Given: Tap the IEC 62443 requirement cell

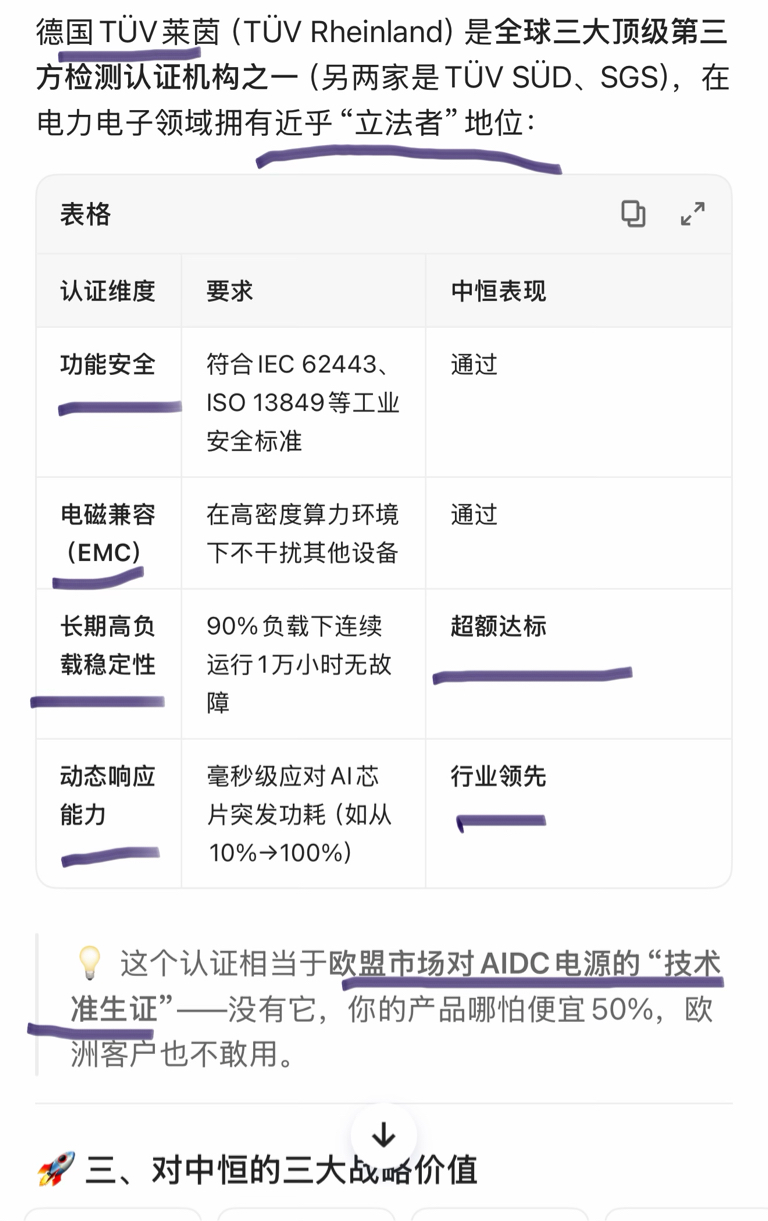Looking at the screenshot, I should pyautogui.click(x=303, y=402).
